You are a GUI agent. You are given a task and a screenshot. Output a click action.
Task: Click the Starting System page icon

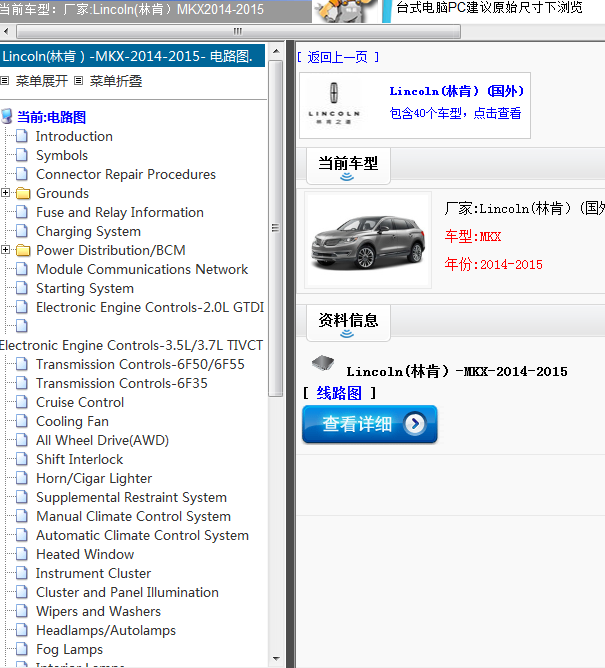coord(22,288)
